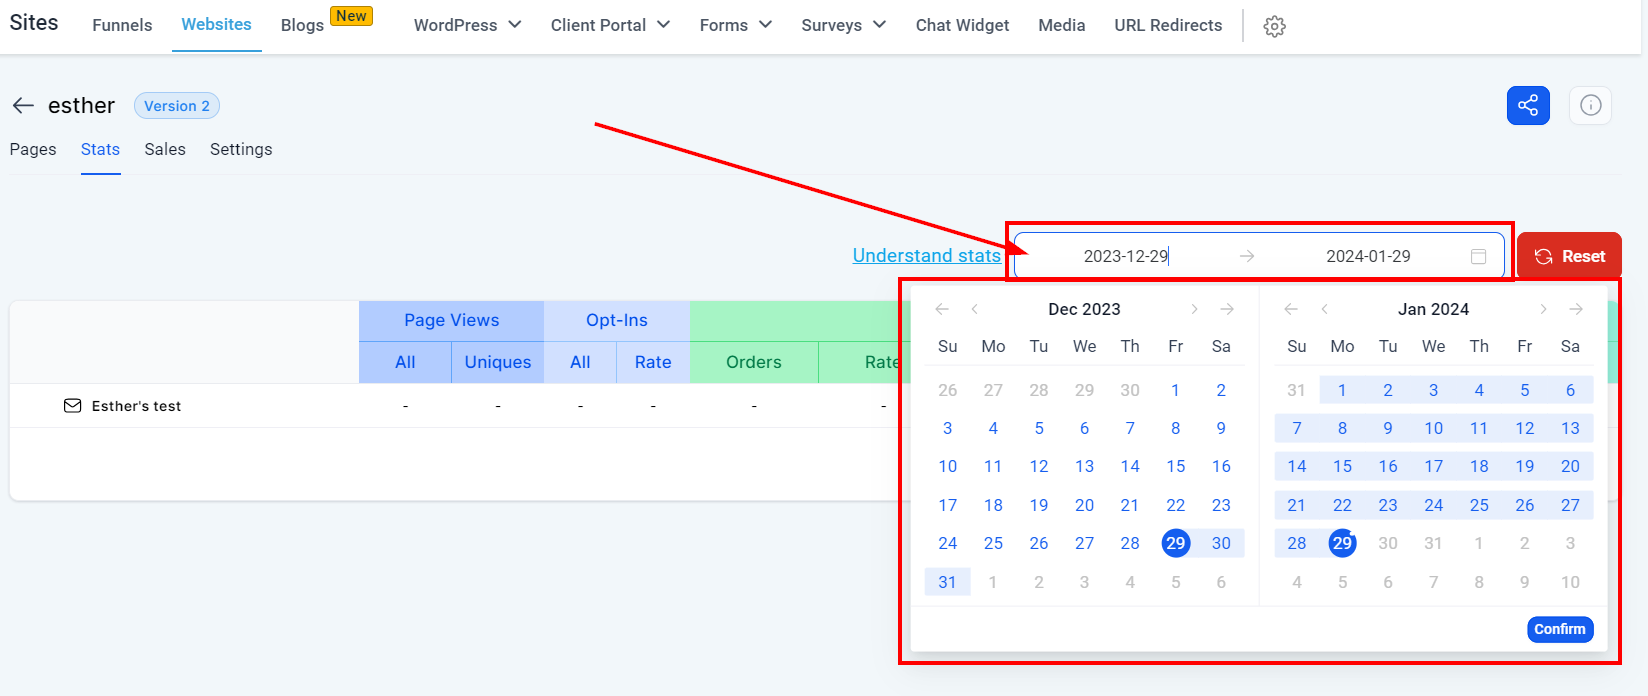Click the red Reset button
Screen dimensions: 1648x696
tap(1569, 256)
